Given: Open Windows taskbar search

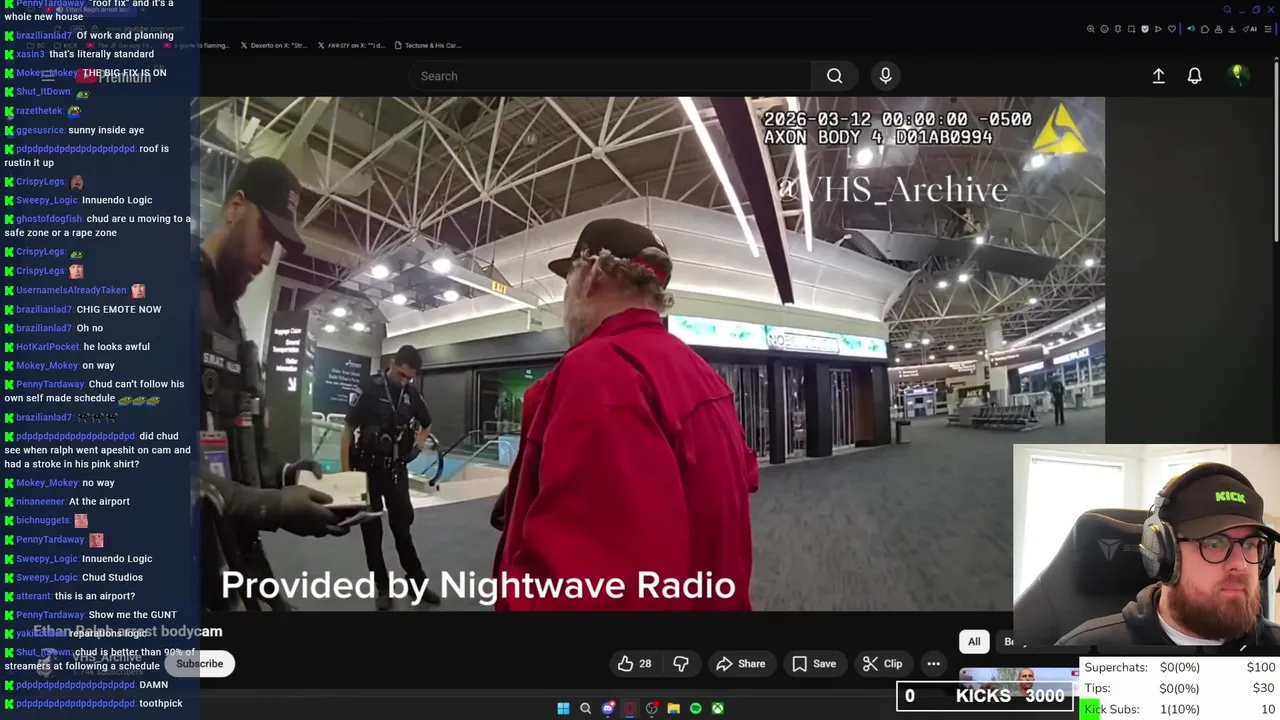Looking at the screenshot, I should (585, 709).
